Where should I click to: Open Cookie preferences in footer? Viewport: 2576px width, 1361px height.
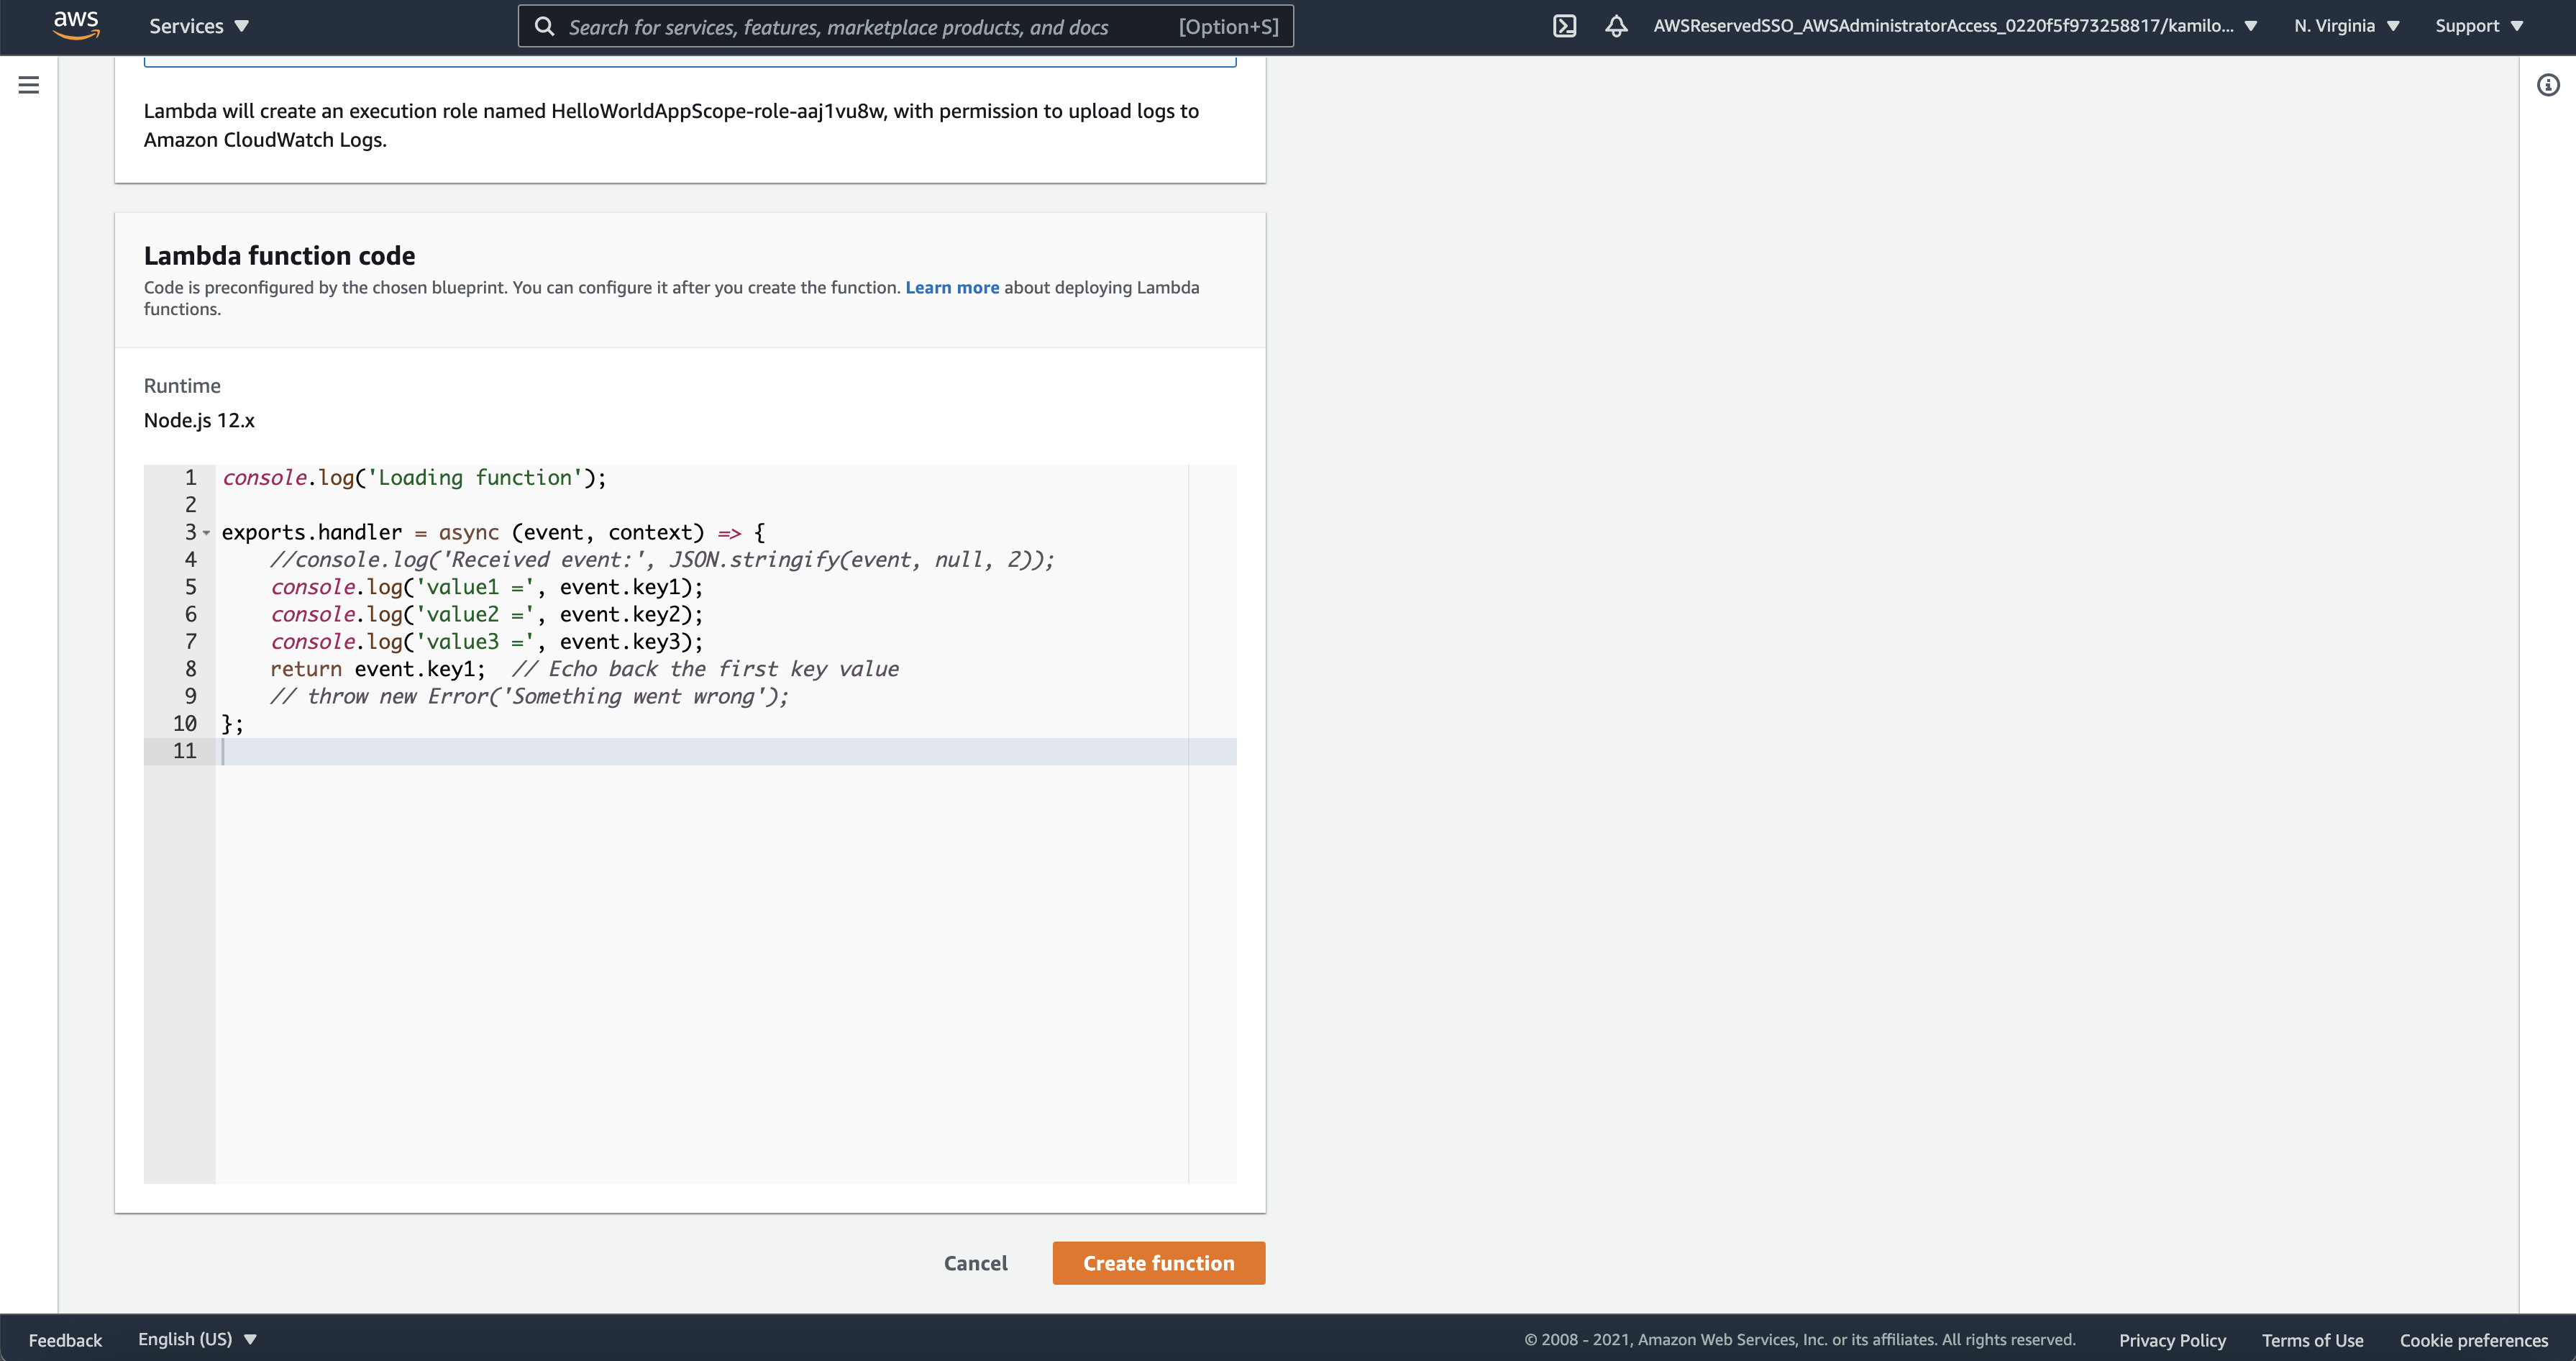2473,1340
